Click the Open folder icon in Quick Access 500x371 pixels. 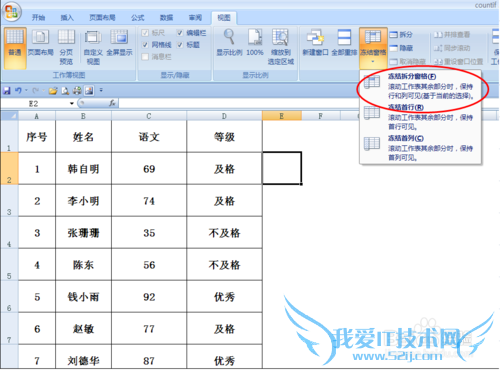(53, 90)
